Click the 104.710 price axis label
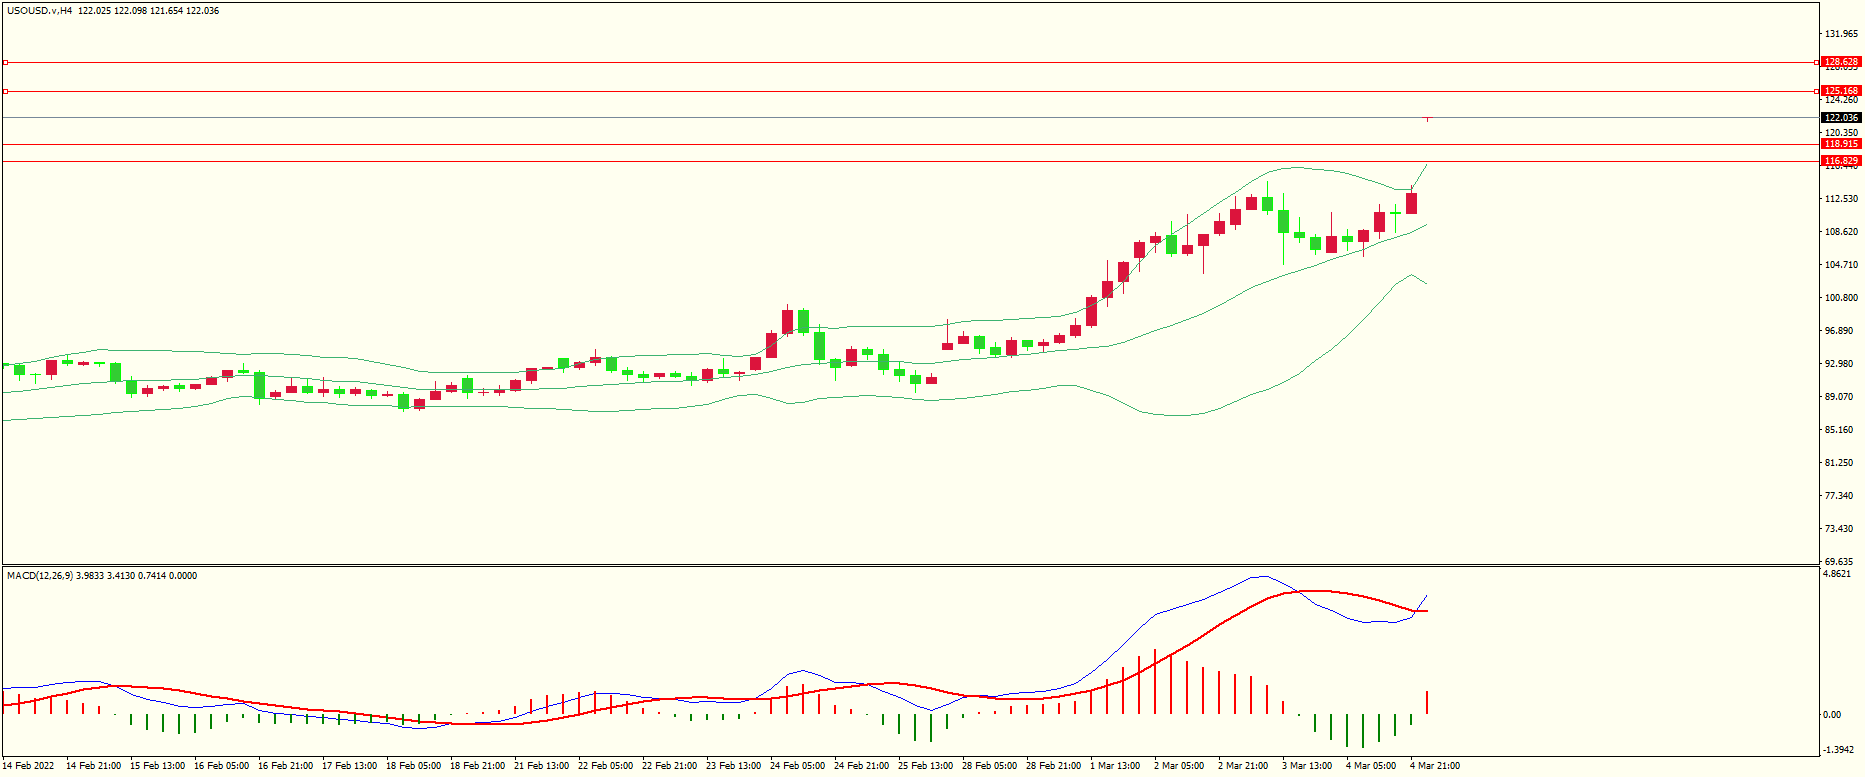Image resolution: width=1865 pixels, height=777 pixels. (1841, 265)
